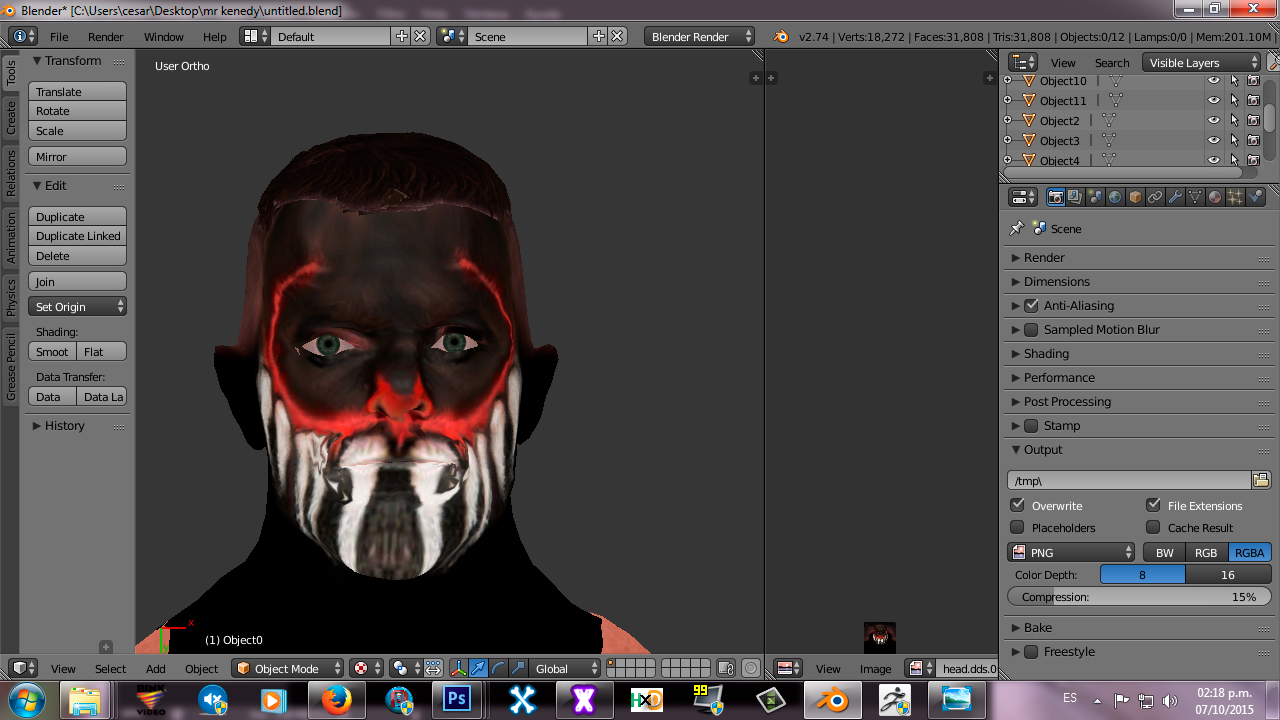1280x720 pixels.
Task: Collapse the Output panel
Action: click(1042, 449)
